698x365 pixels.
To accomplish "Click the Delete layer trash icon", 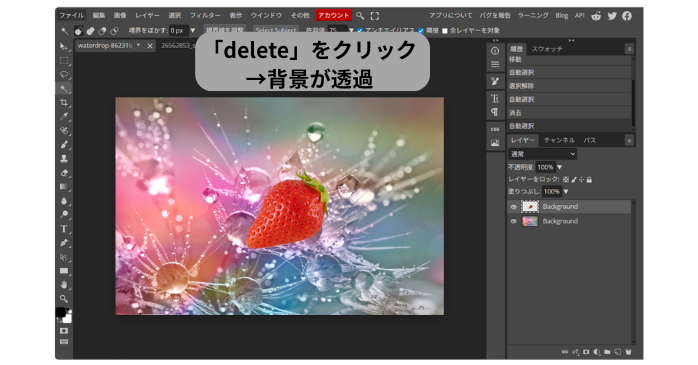I will (629, 352).
